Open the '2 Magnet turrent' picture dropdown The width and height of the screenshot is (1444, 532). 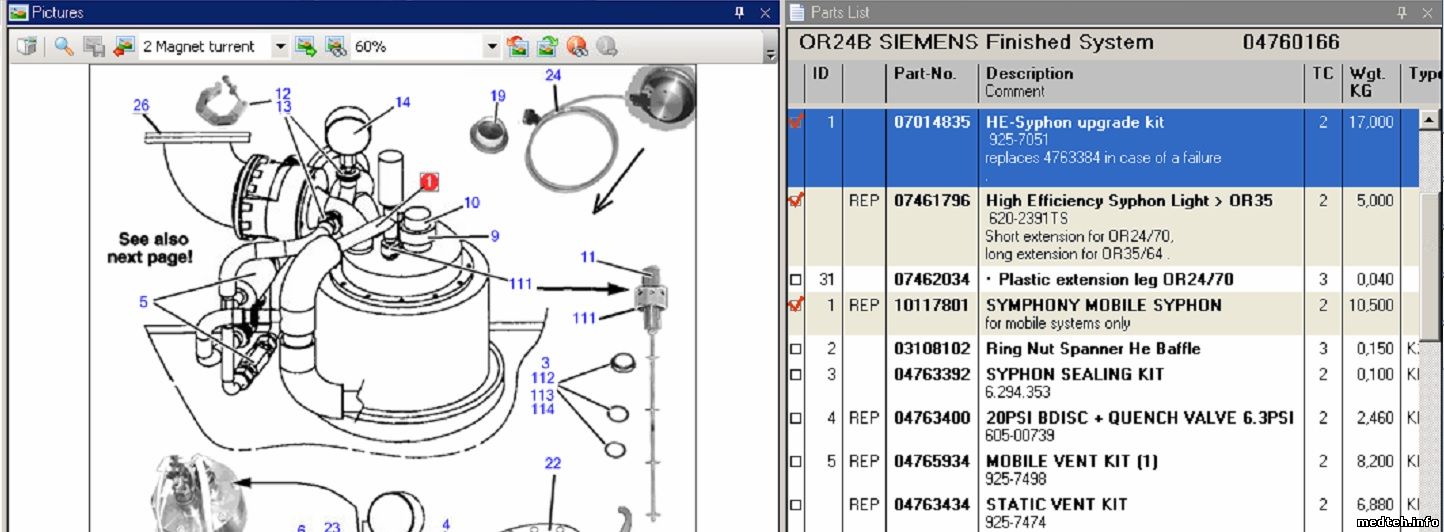[x=280, y=47]
